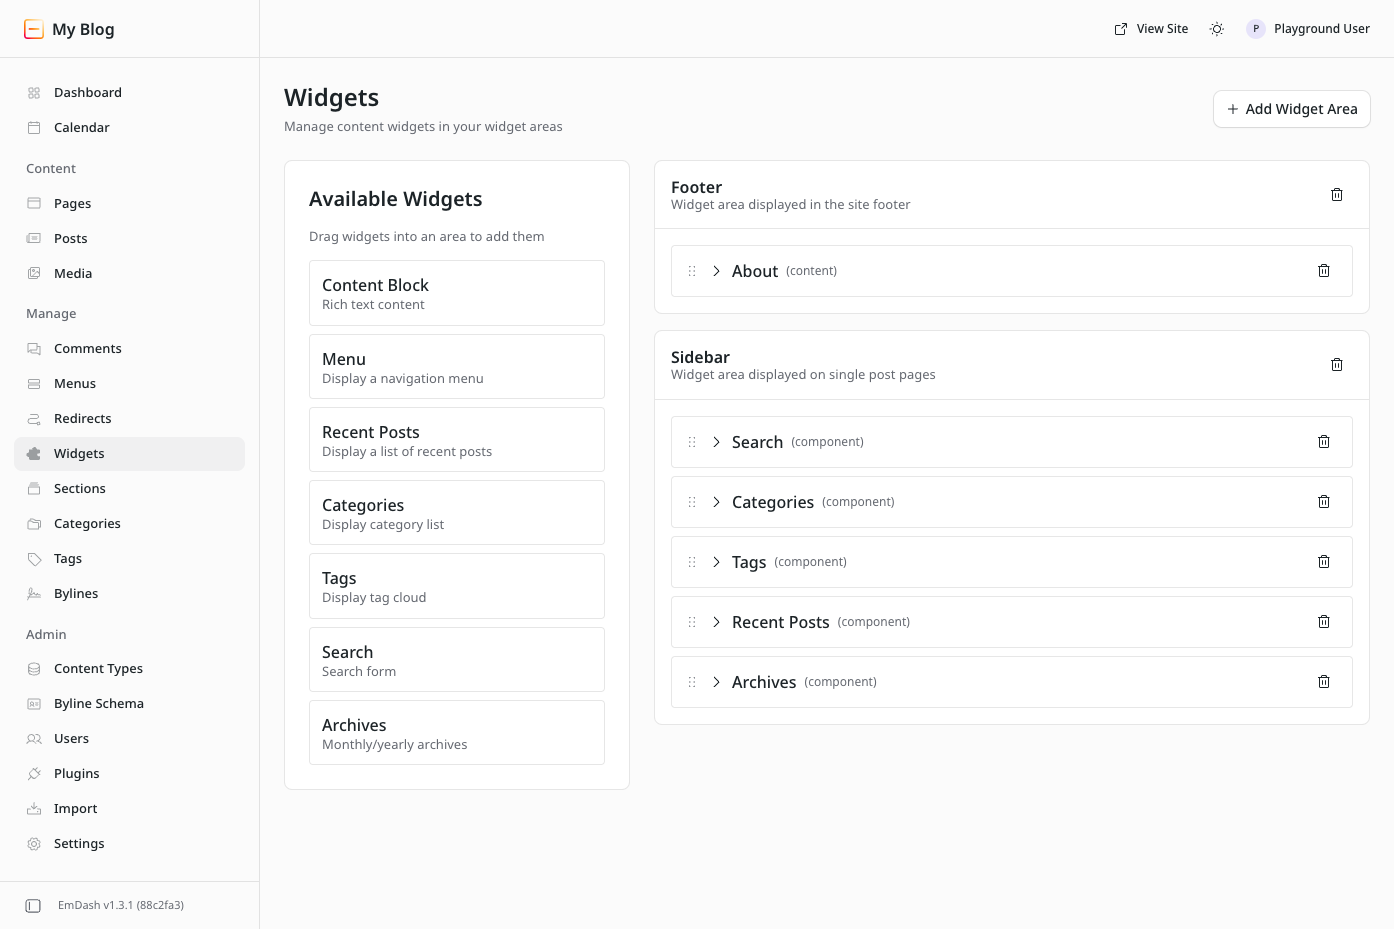Image resolution: width=1394 pixels, height=929 pixels.
Task: Expand the Tags widget chevron in the Sidebar
Action: click(x=716, y=562)
